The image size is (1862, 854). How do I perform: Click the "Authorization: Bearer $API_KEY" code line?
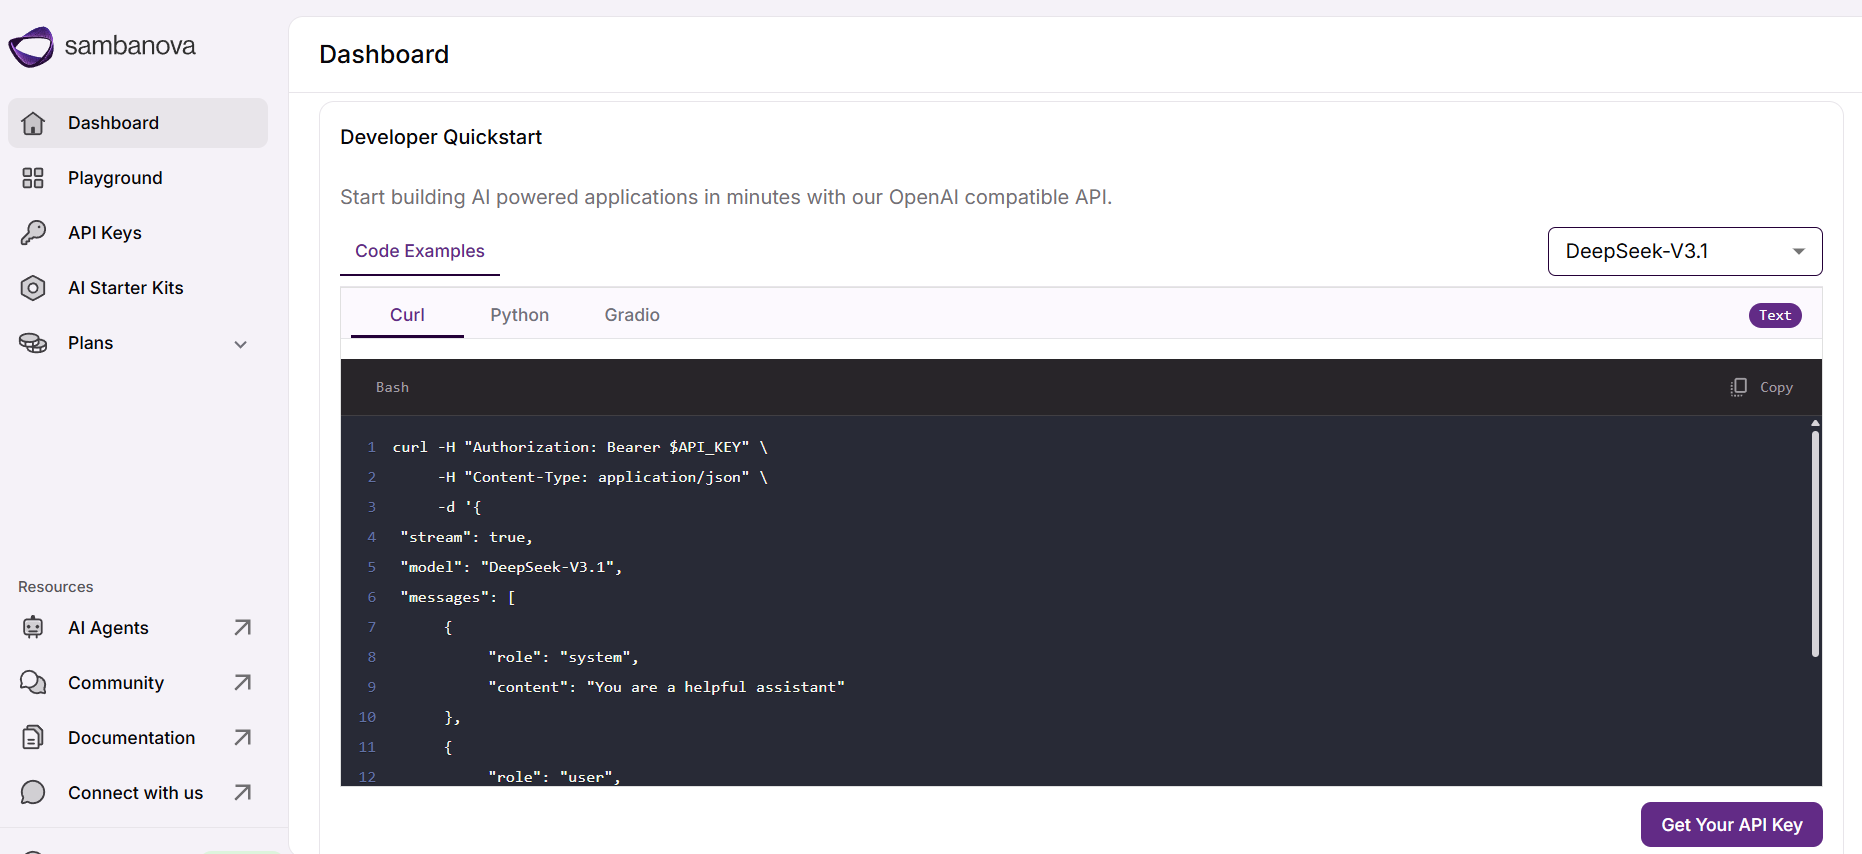click(580, 447)
